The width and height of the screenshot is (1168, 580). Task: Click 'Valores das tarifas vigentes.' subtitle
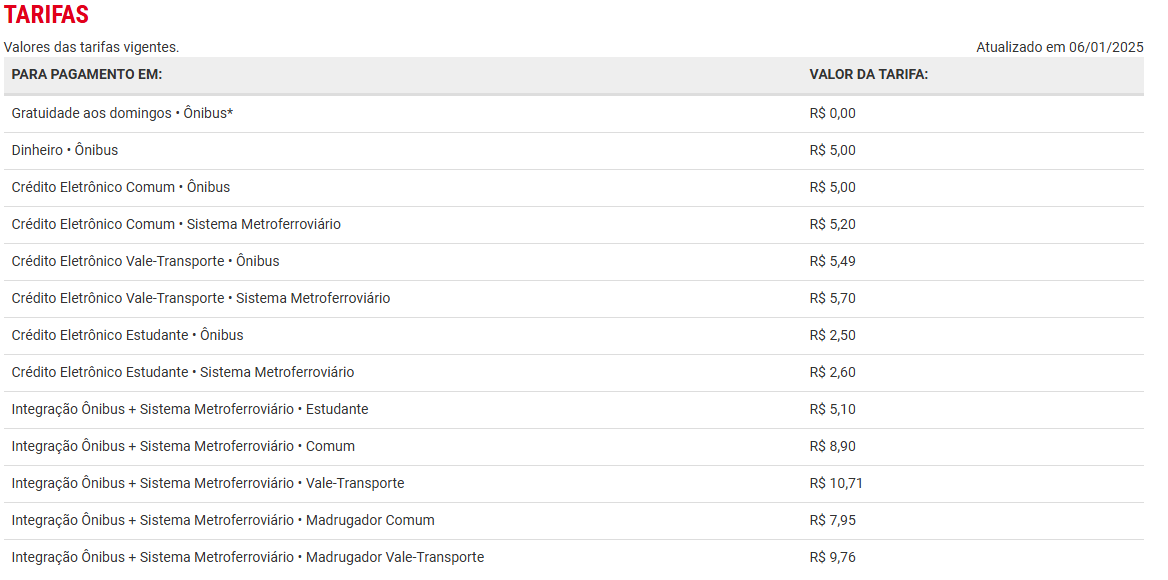(x=92, y=47)
